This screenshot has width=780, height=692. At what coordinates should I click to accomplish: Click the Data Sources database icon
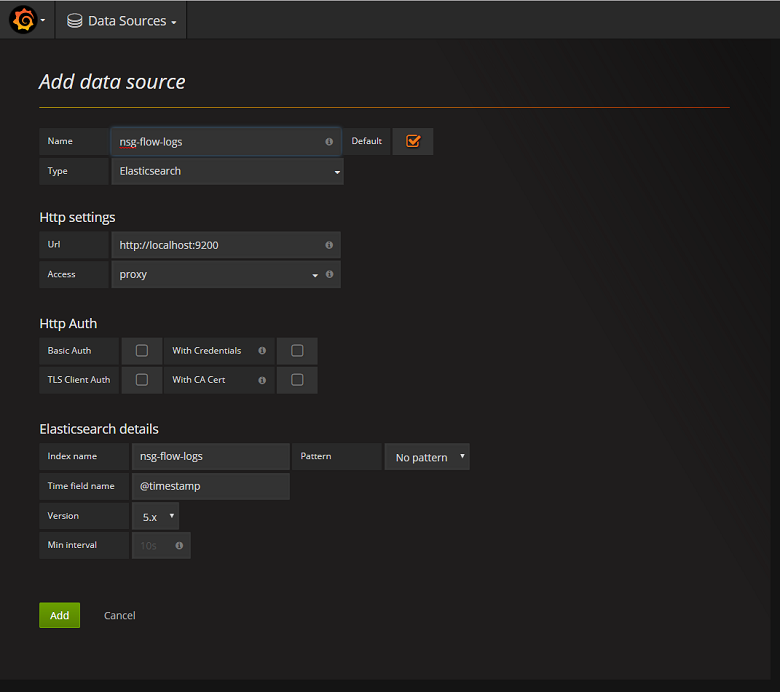tap(75, 21)
